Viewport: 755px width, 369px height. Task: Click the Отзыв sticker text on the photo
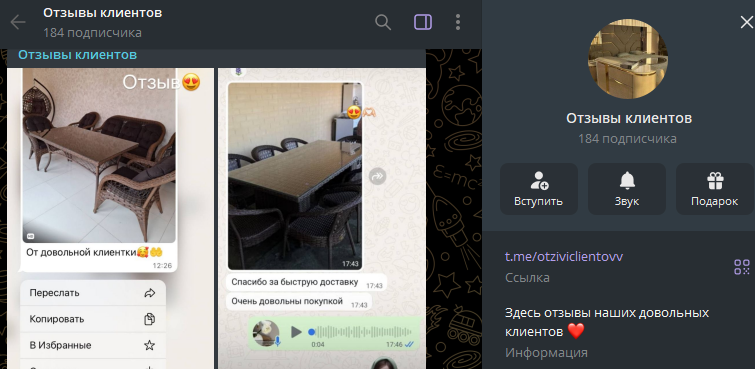151,82
